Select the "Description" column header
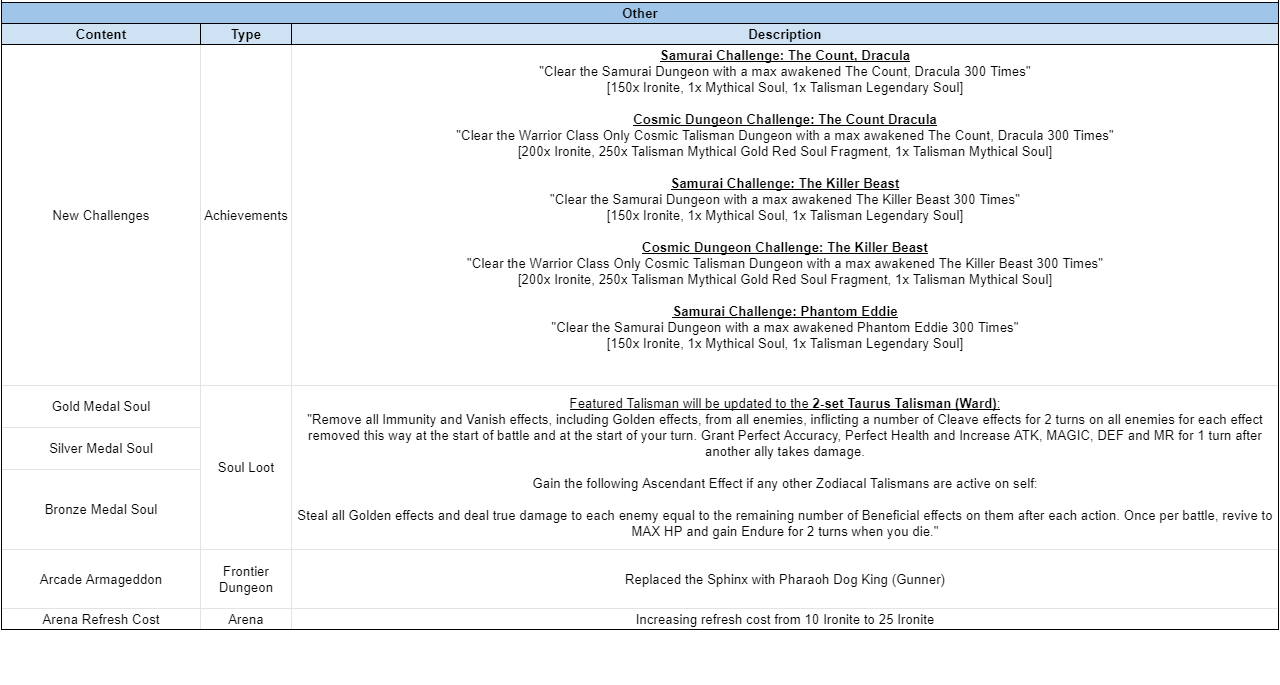This screenshot has height=685, width=1280. pyautogui.click(x=784, y=34)
